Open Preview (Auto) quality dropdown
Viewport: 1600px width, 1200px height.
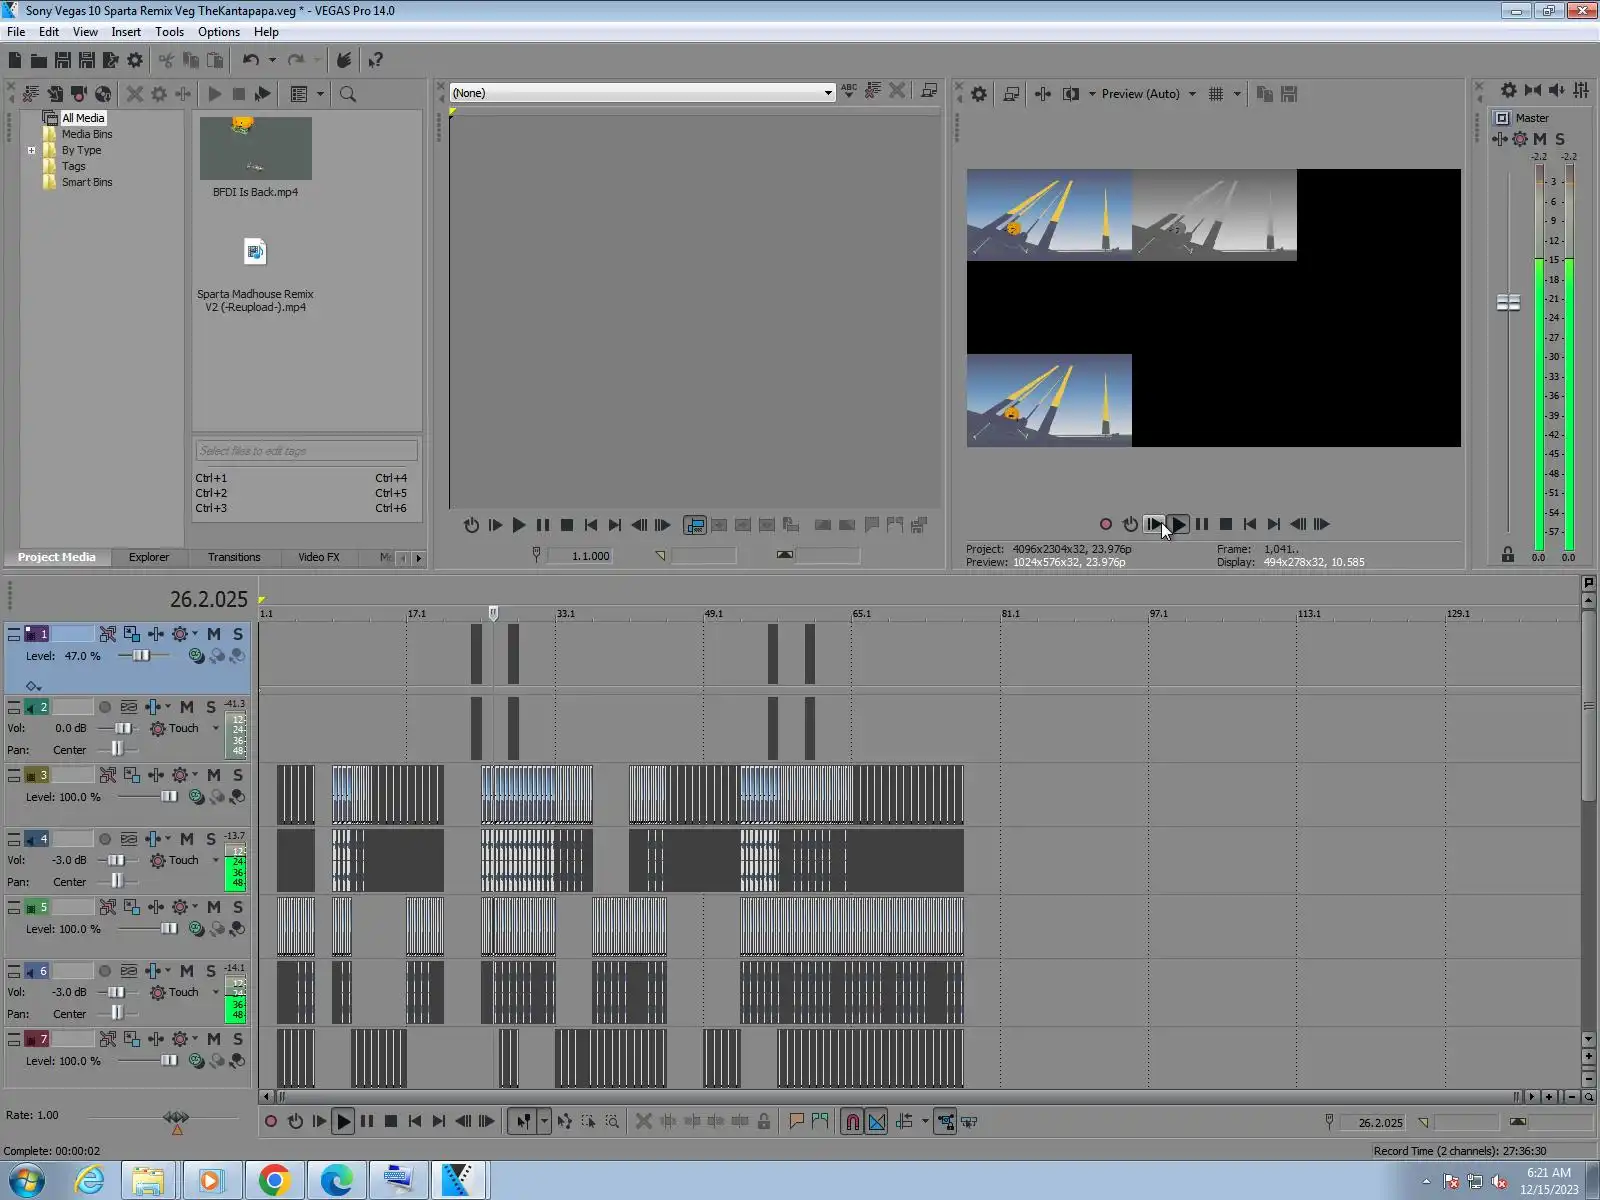[x=1192, y=94]
